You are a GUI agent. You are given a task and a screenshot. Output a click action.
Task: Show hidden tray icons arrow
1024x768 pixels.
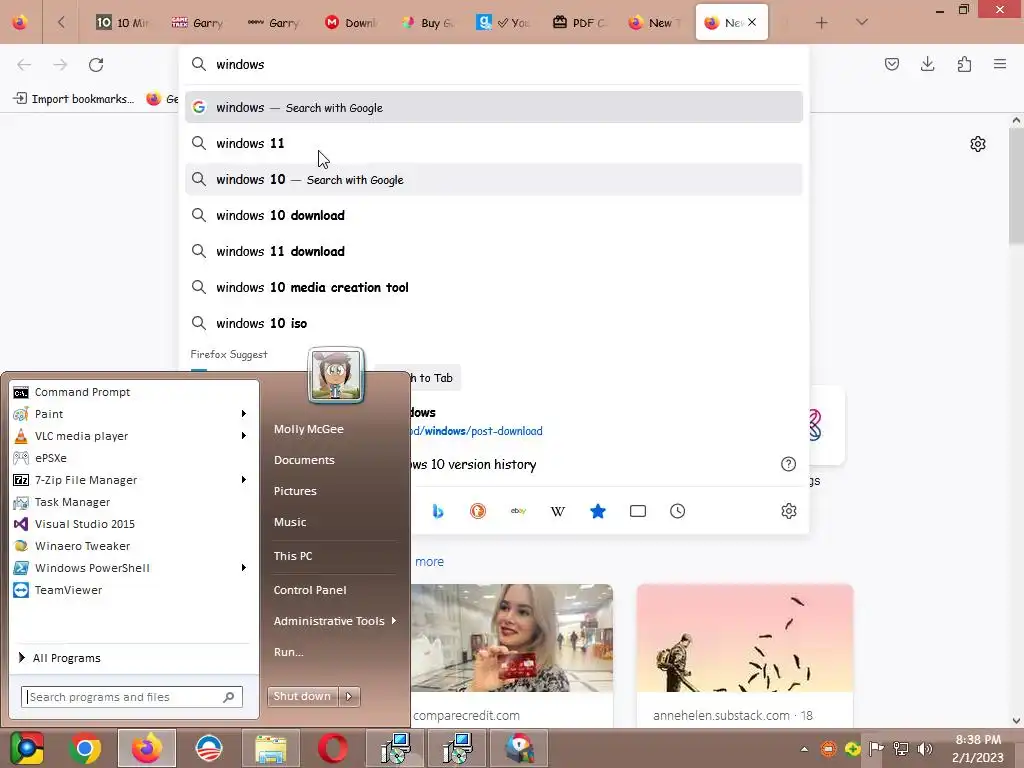[x=805, y=749]
